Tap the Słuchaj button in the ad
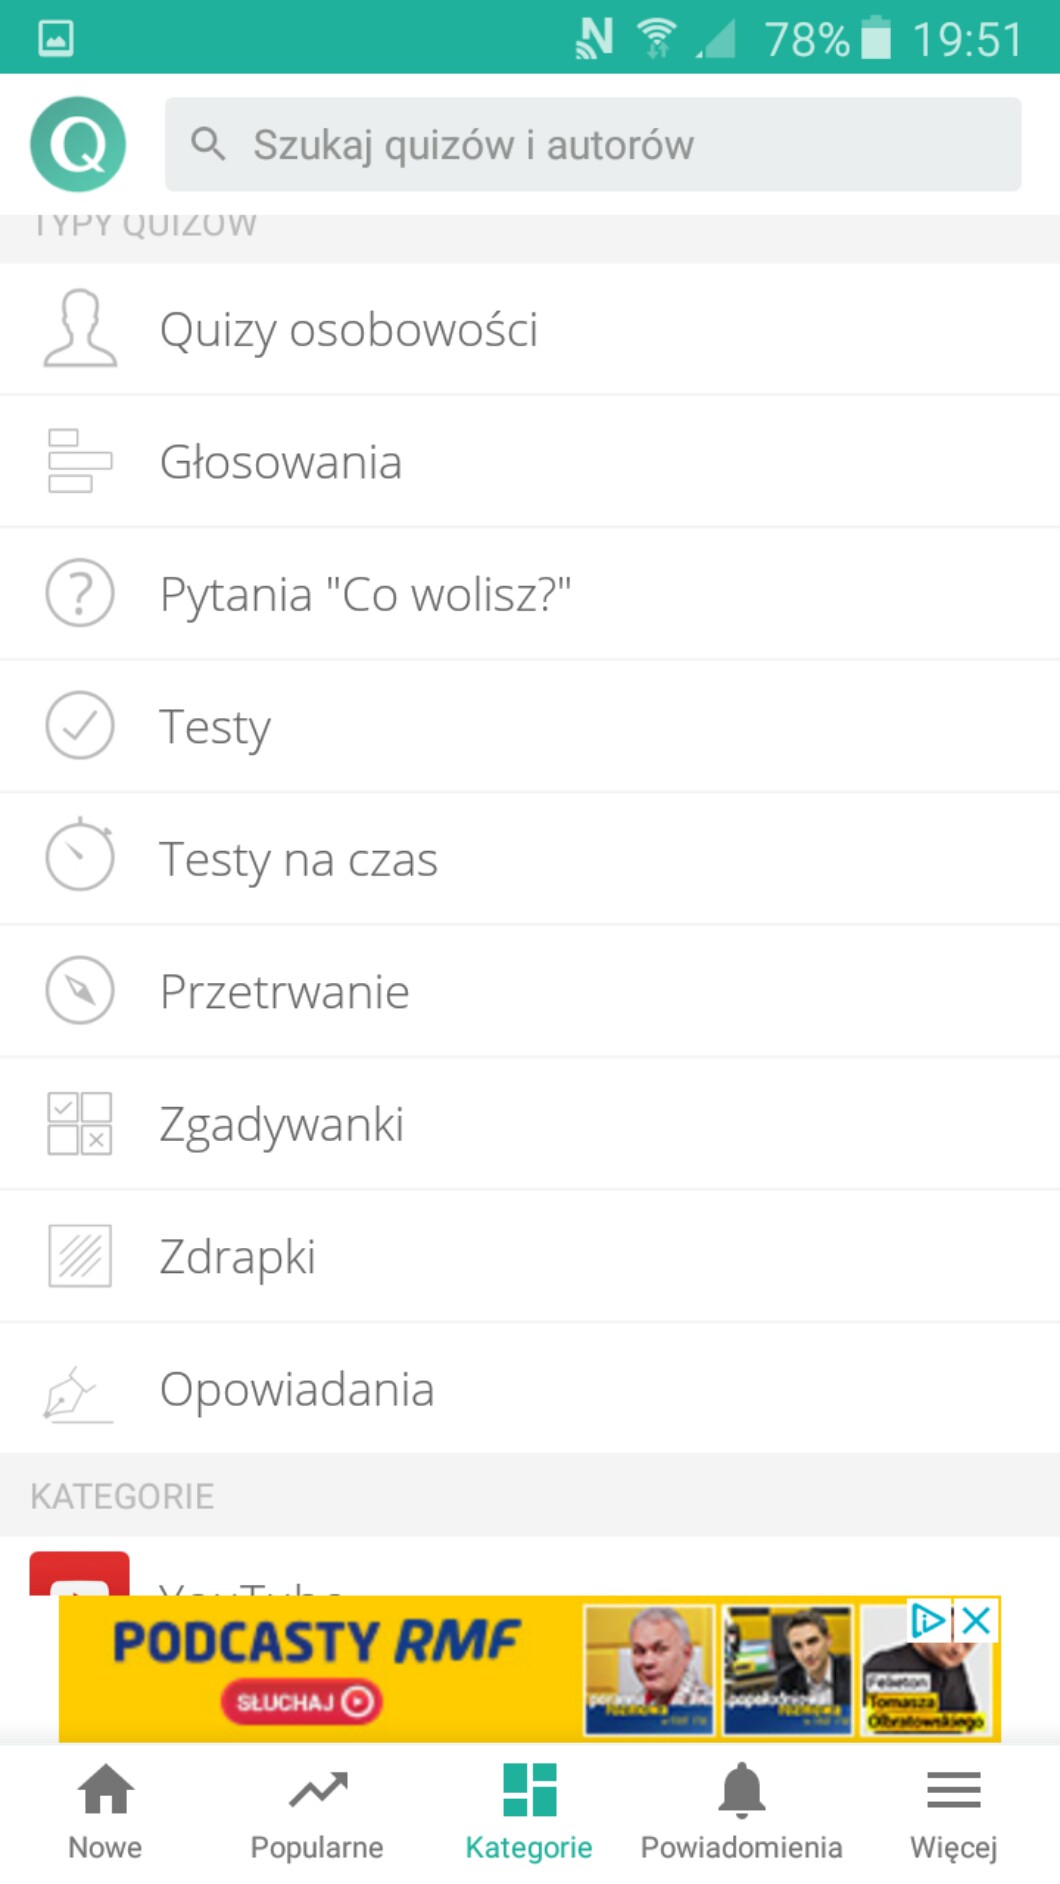This screenshot has width=1060, height=1884. click(302, 1701)
